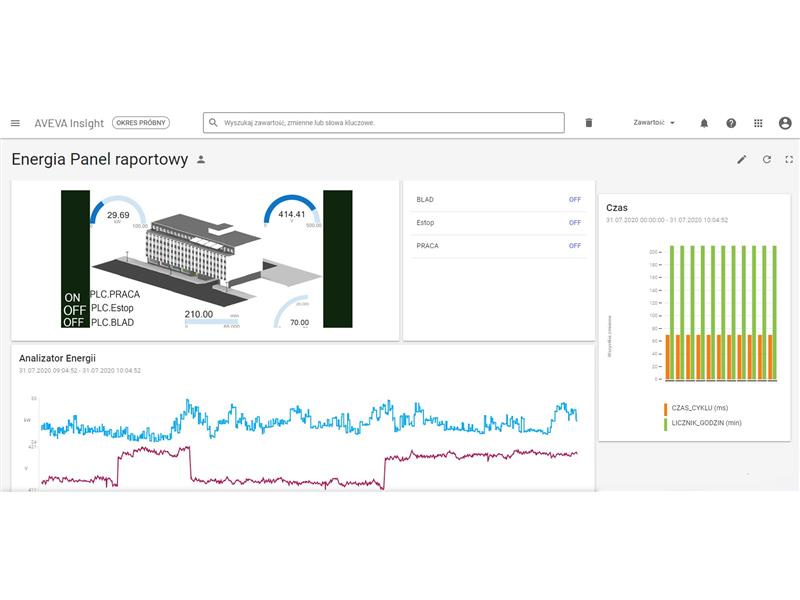Click the Estop row OFF status
The width and height of the screenshot is (800, 600).
tap(574, 222)
